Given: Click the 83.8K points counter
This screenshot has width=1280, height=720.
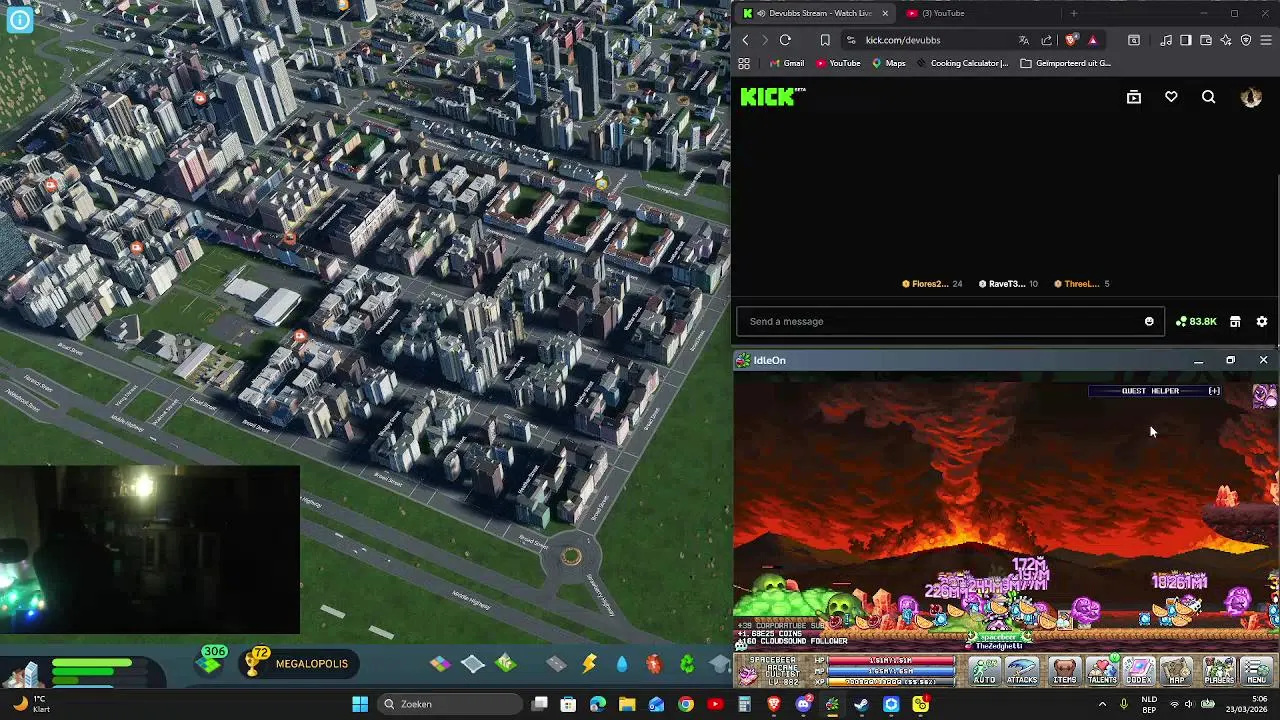Looking at the screenshot, I should click(x=1196, y=321).
